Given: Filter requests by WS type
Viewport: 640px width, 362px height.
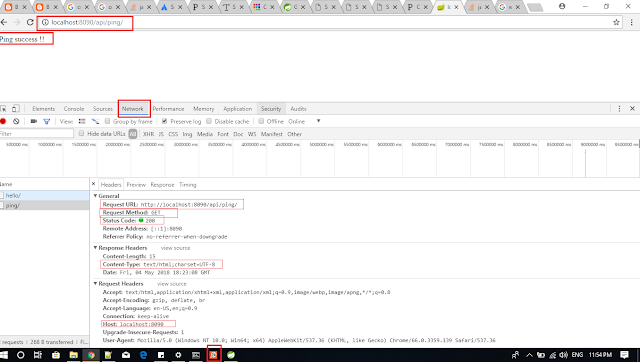Looking at the screenshot, I should tap(252, 134).
